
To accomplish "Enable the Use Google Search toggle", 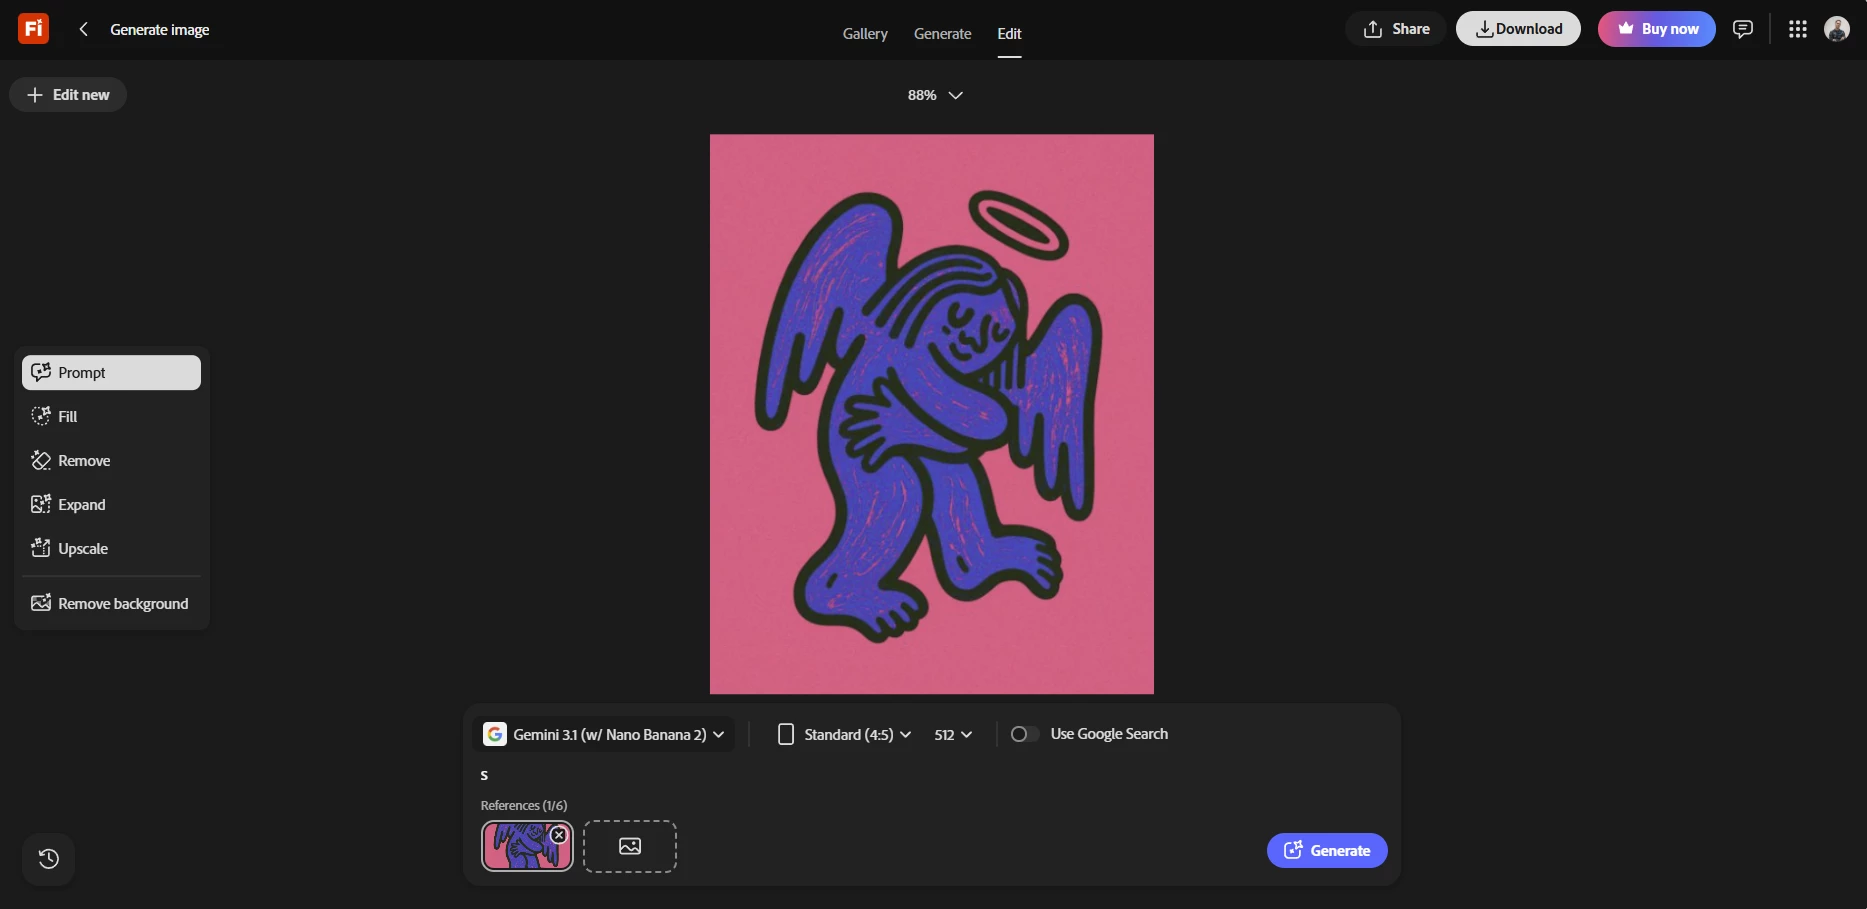I will pos(1024,734).
